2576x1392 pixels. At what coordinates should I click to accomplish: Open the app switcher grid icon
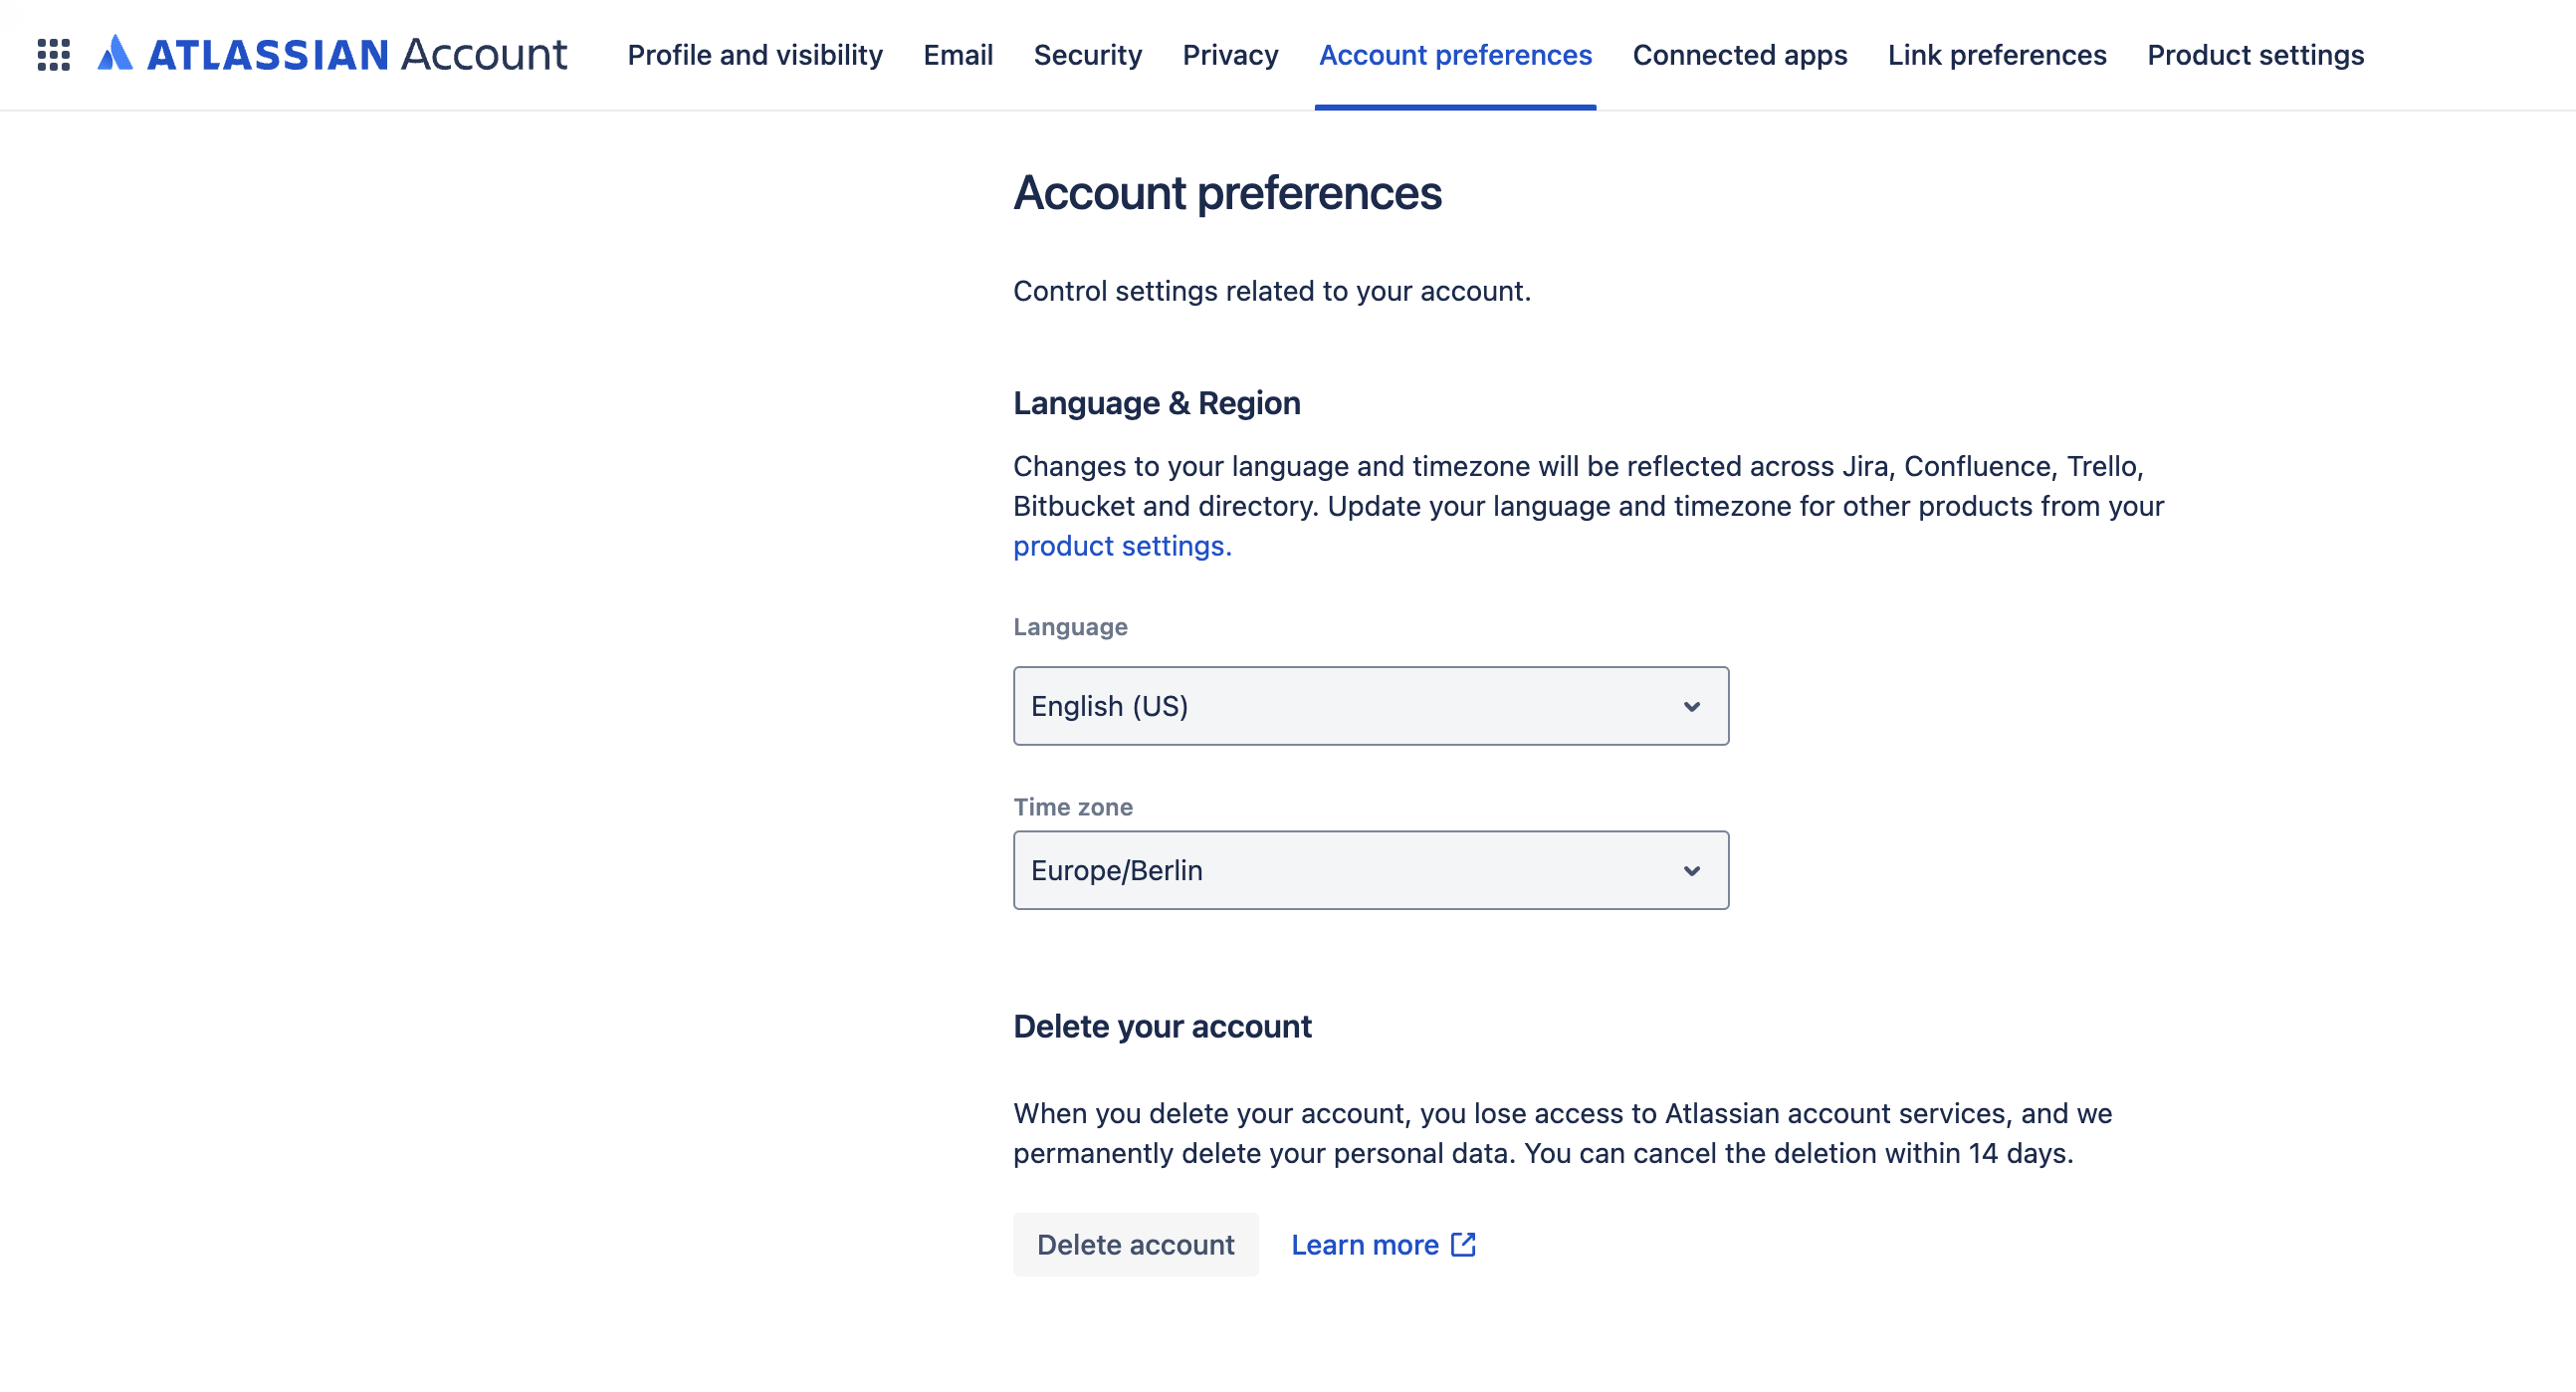54,55
